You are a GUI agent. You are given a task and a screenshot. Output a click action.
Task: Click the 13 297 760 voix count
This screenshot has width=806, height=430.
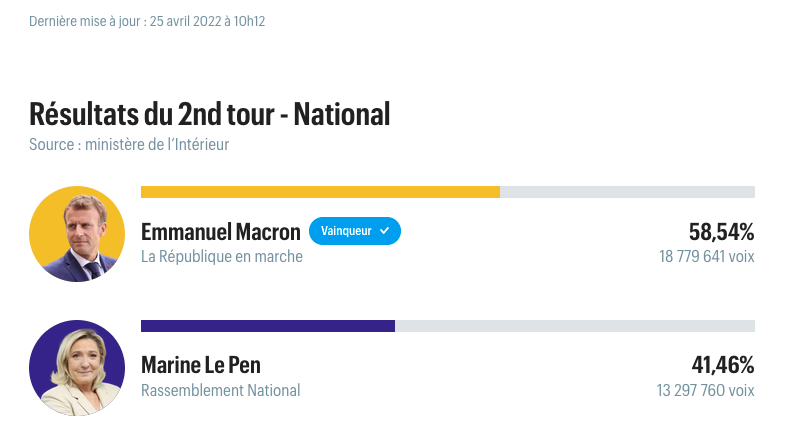706,390
